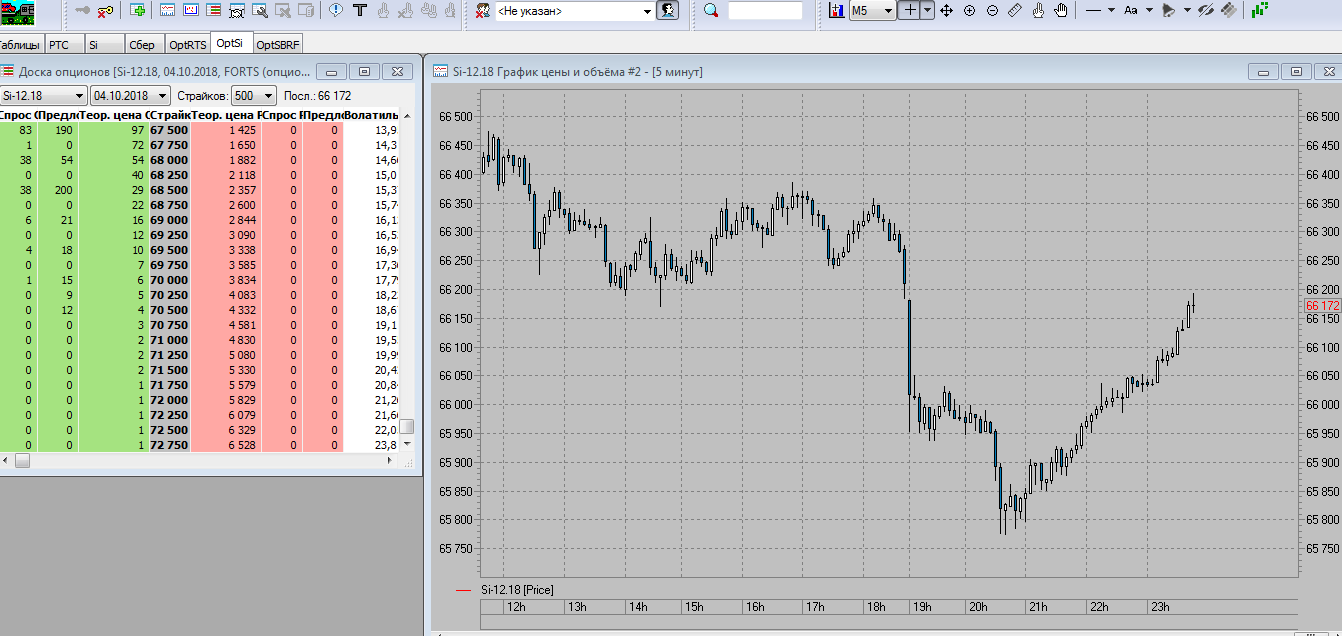Click the Si-12.18 [Price] chart legend
The image size is (1342, 636).
pos(516,590)
